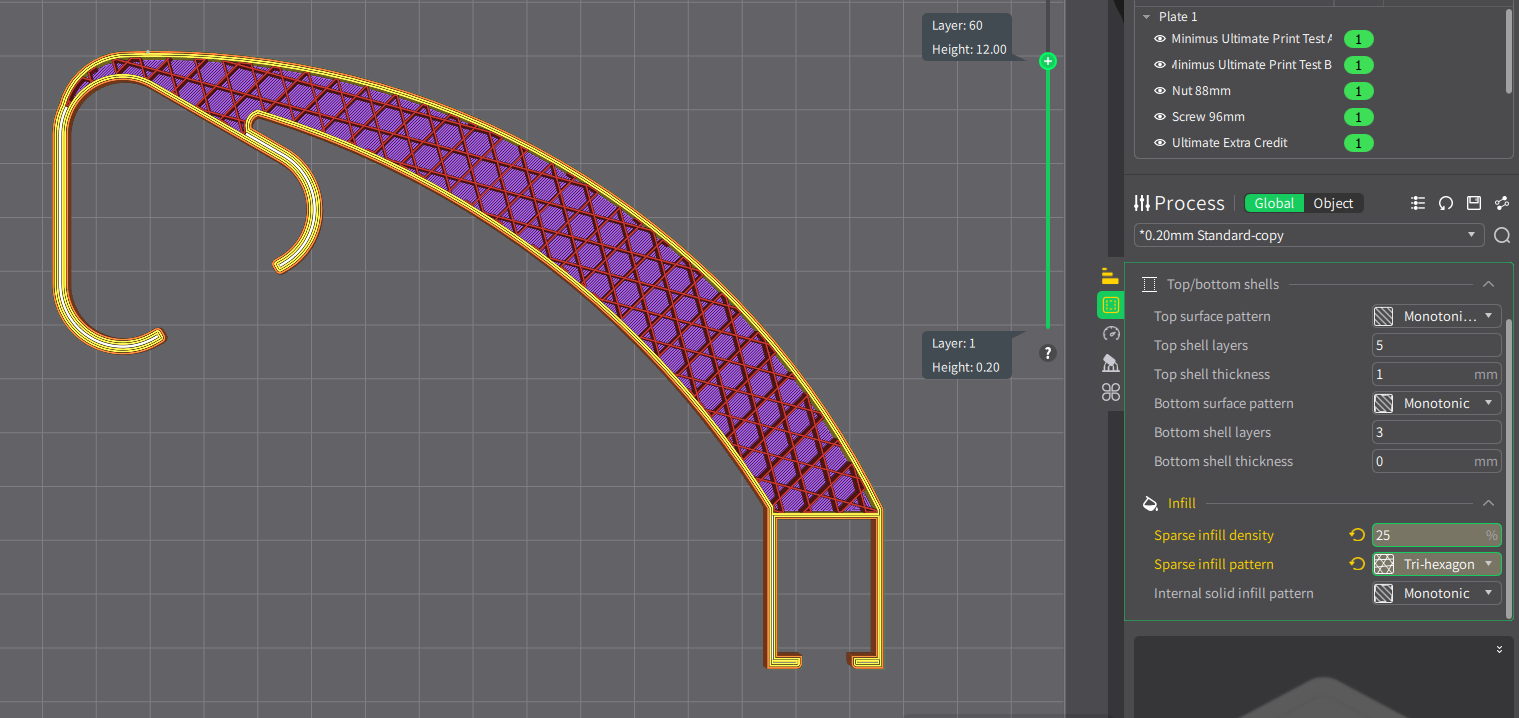Open the Support settings tab icon
This screenshot has height=718, width=1519.
(x=1110, y=363)
